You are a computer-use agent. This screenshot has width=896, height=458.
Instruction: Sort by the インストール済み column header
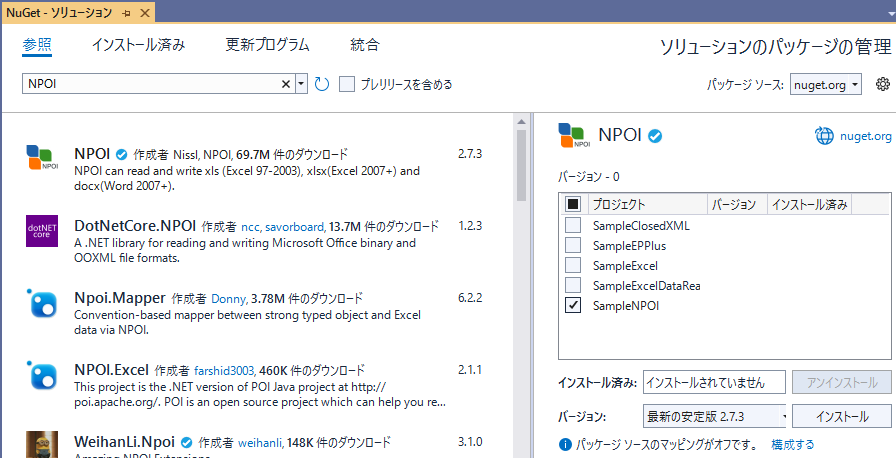click(809, 204)
